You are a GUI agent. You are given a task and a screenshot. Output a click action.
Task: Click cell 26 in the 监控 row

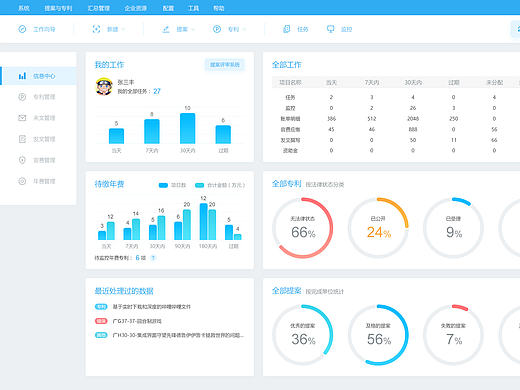413,108
